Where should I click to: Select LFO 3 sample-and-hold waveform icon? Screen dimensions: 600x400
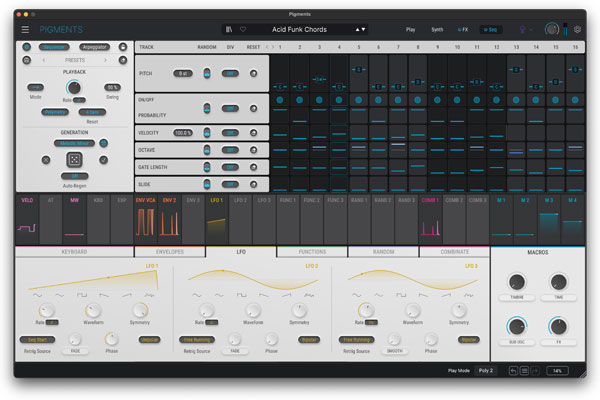(x=468, y=295)
